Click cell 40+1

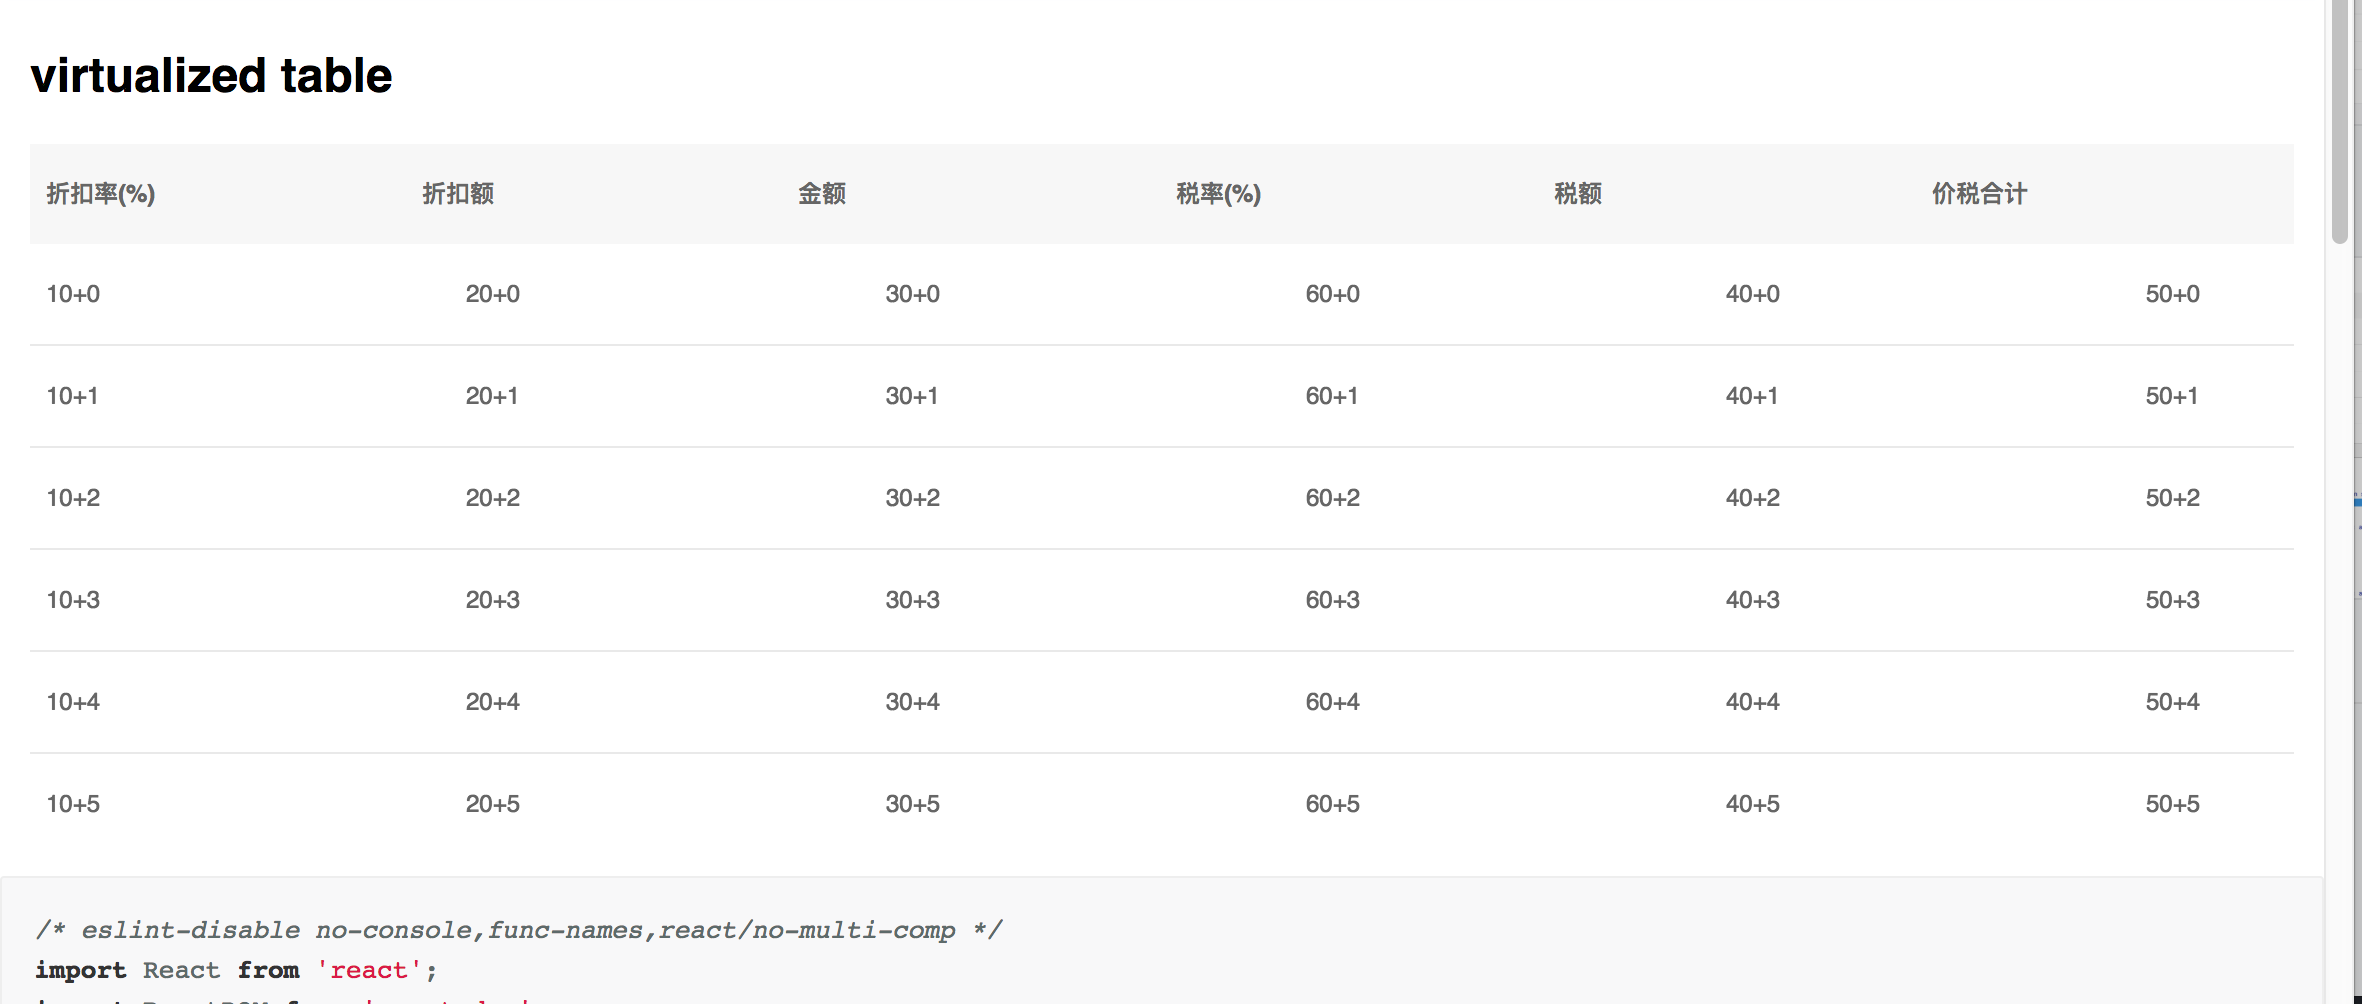(x=1752, y=396)
